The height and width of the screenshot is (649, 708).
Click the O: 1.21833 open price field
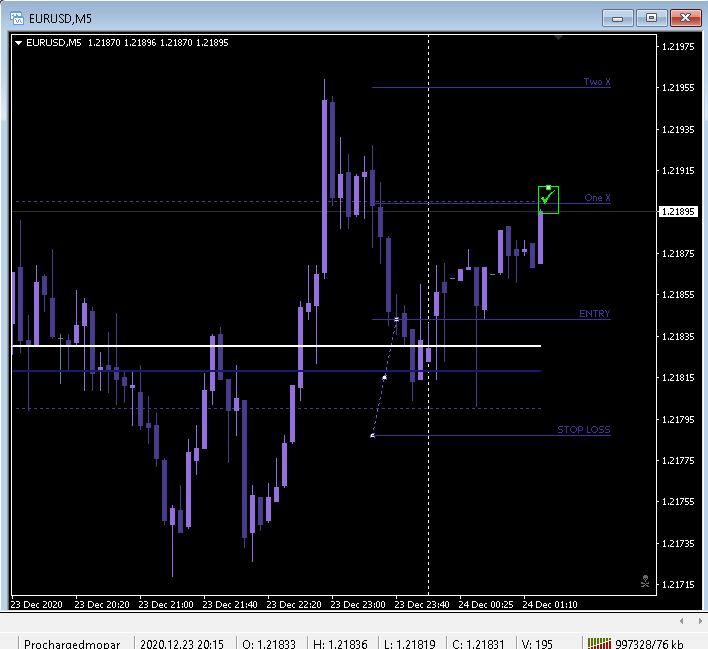click(269, 644)
